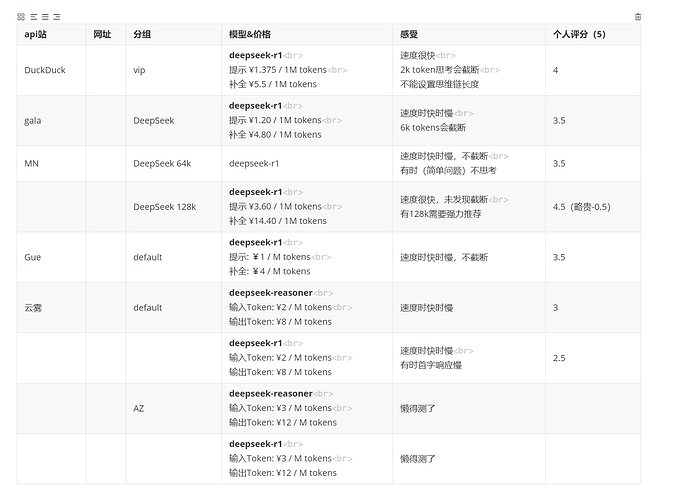Select the '网址' column header

(102, 34)
